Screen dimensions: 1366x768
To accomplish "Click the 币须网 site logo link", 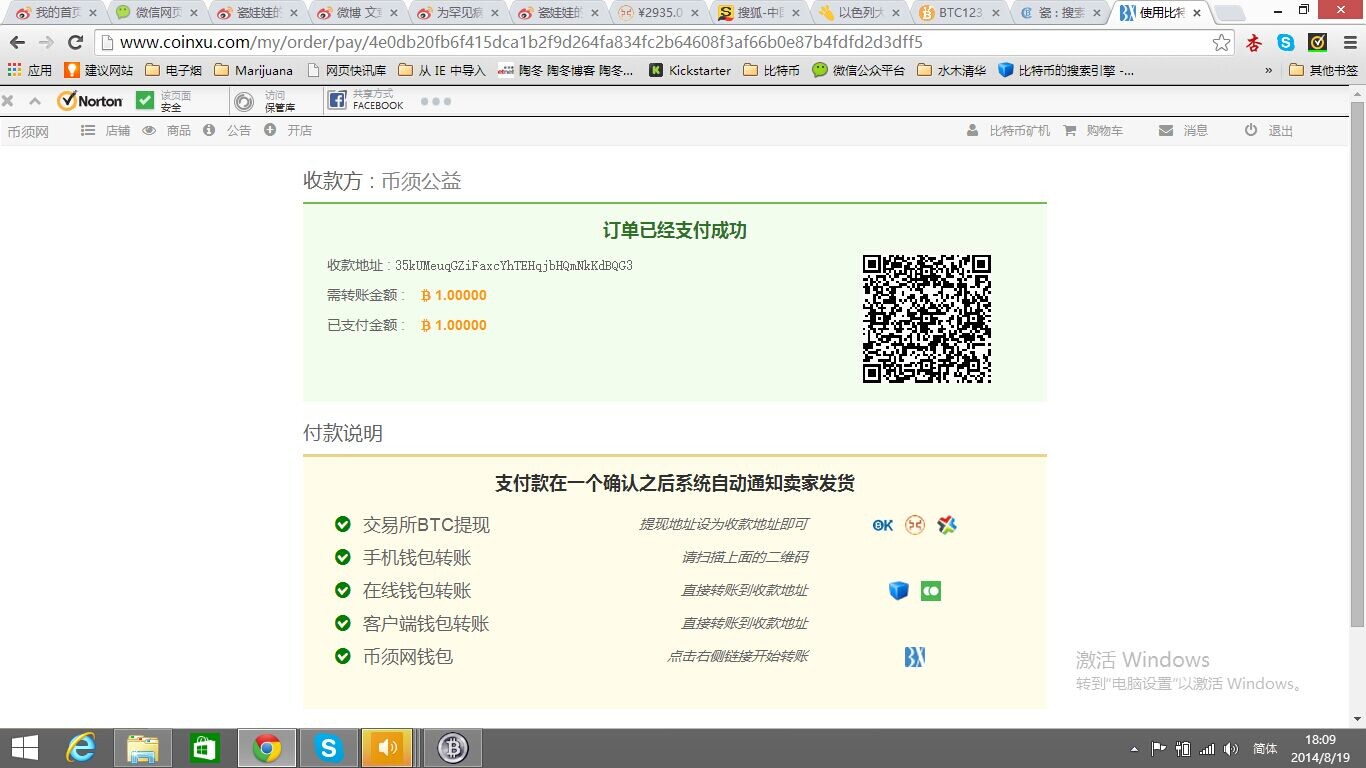I will click(x=28, y=132).
